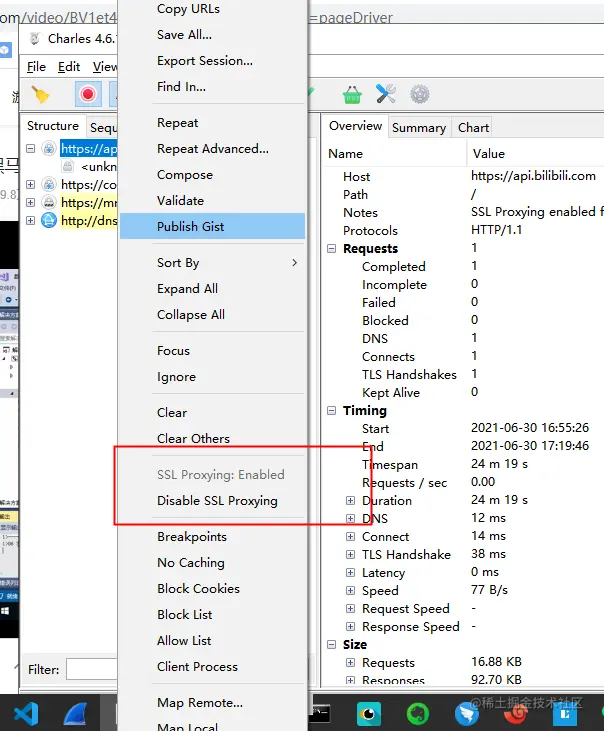This screenshot has height=731, width=604.
Task: Expand the Requests row under Size
Action: point(350,662)
